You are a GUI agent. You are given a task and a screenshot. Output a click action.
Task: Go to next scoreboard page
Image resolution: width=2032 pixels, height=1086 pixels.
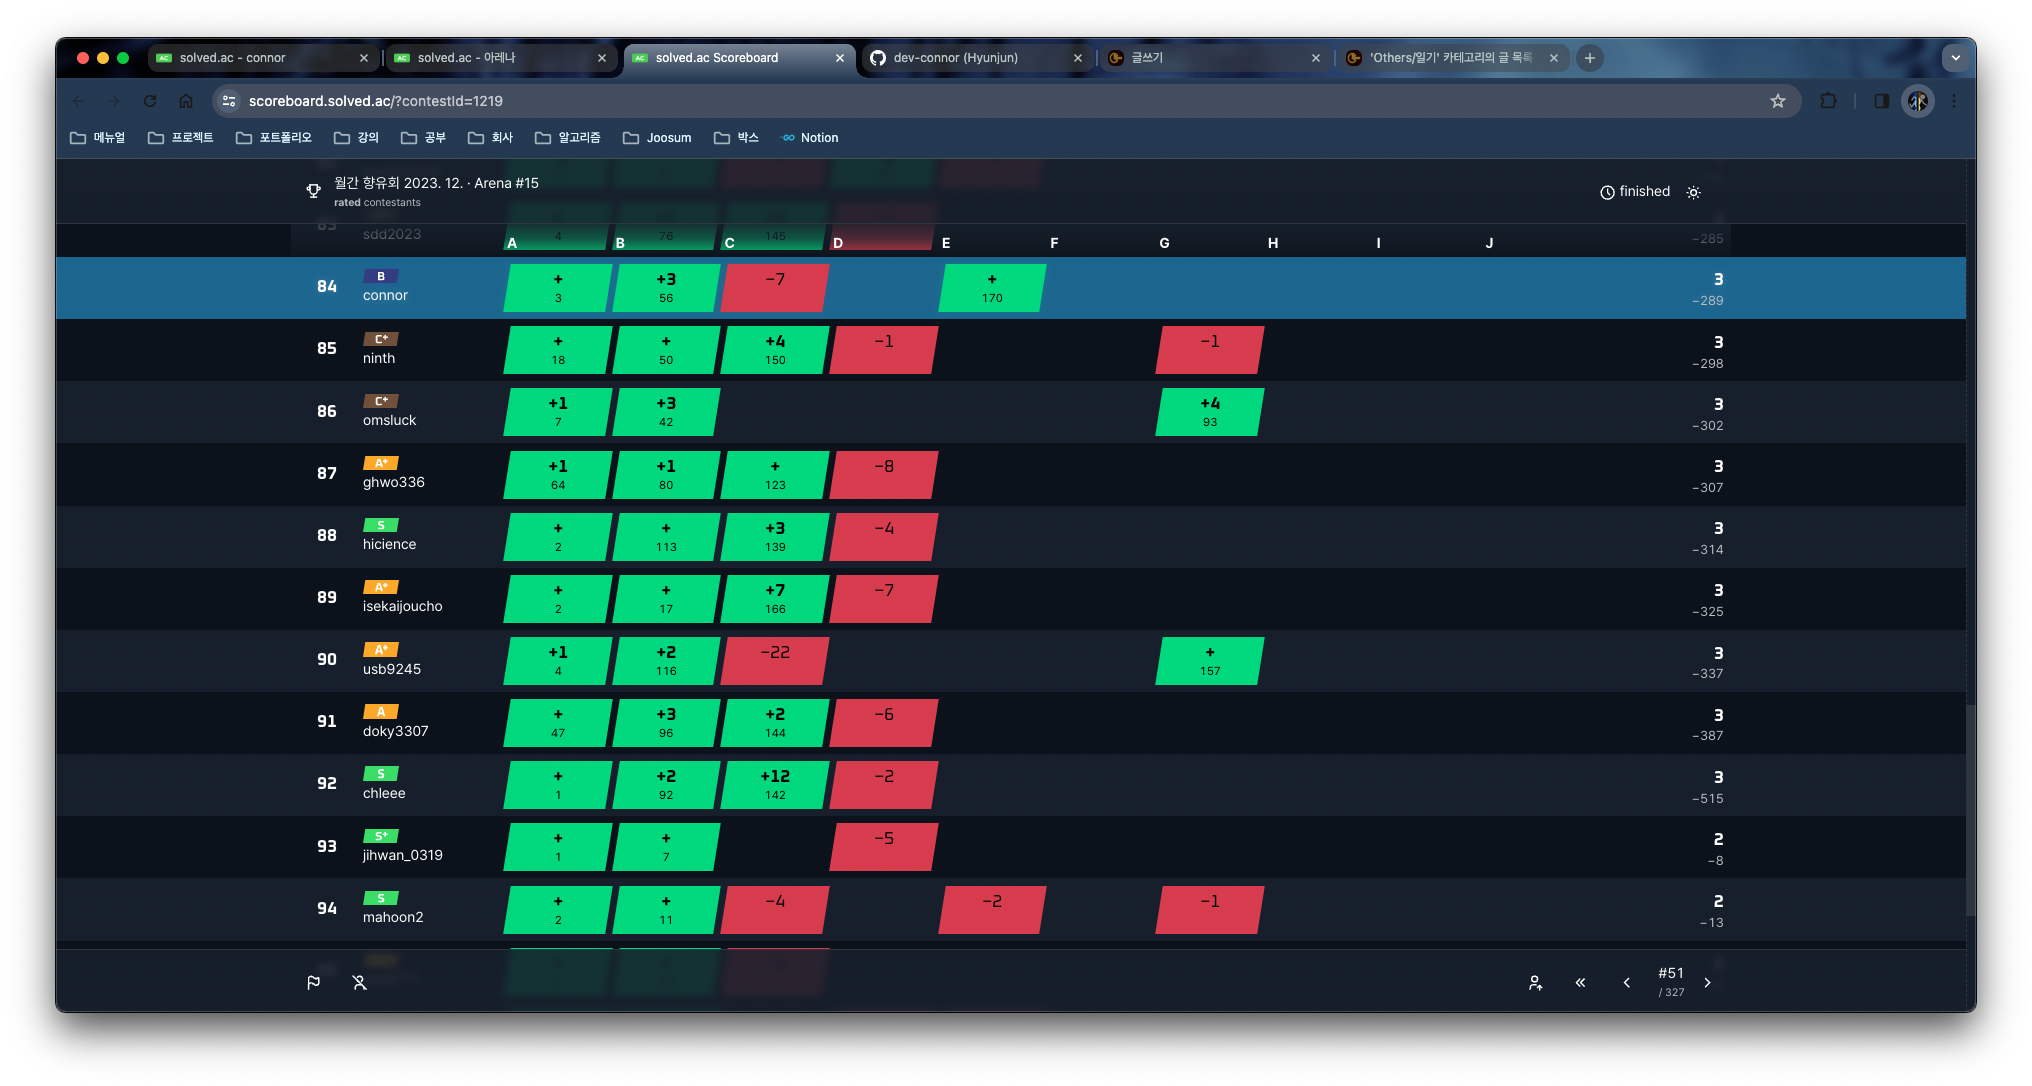tap(1708, 983)
